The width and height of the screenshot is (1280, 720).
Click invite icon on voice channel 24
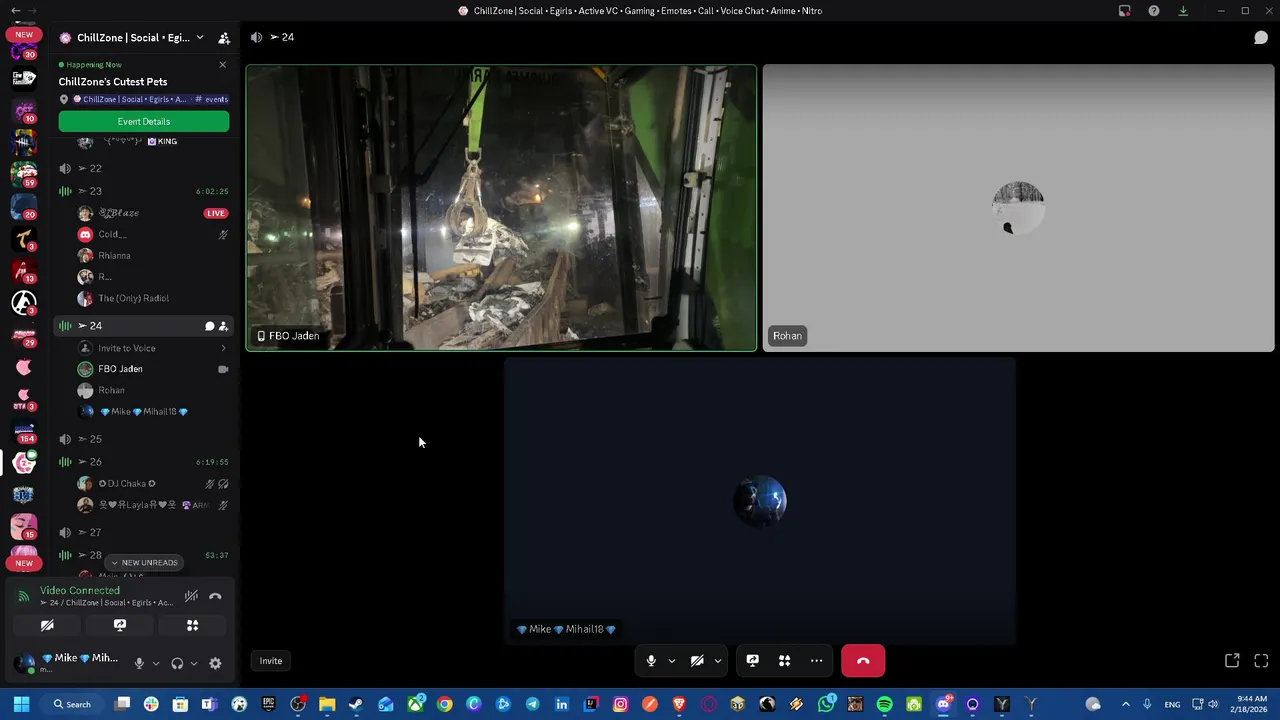click(x=223, y=326)
